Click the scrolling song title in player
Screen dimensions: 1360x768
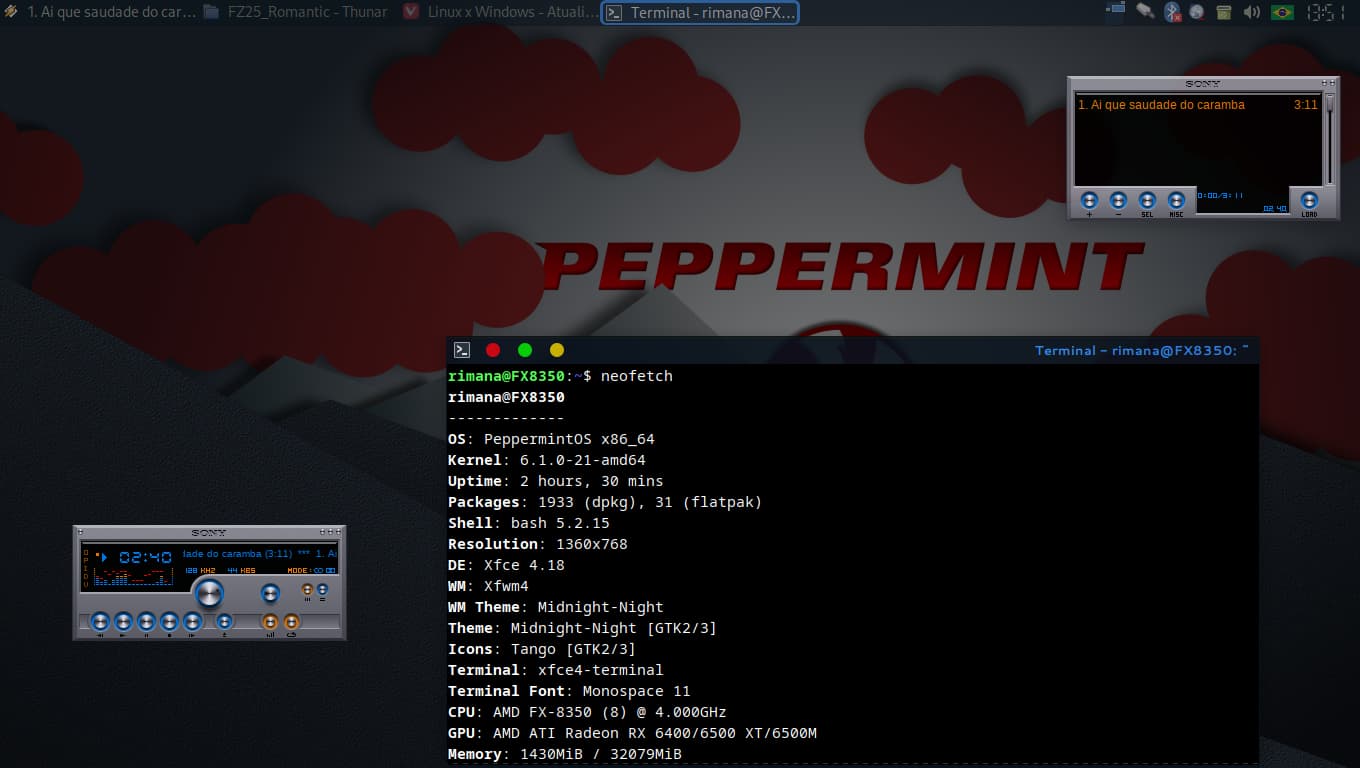pos(260,553)
